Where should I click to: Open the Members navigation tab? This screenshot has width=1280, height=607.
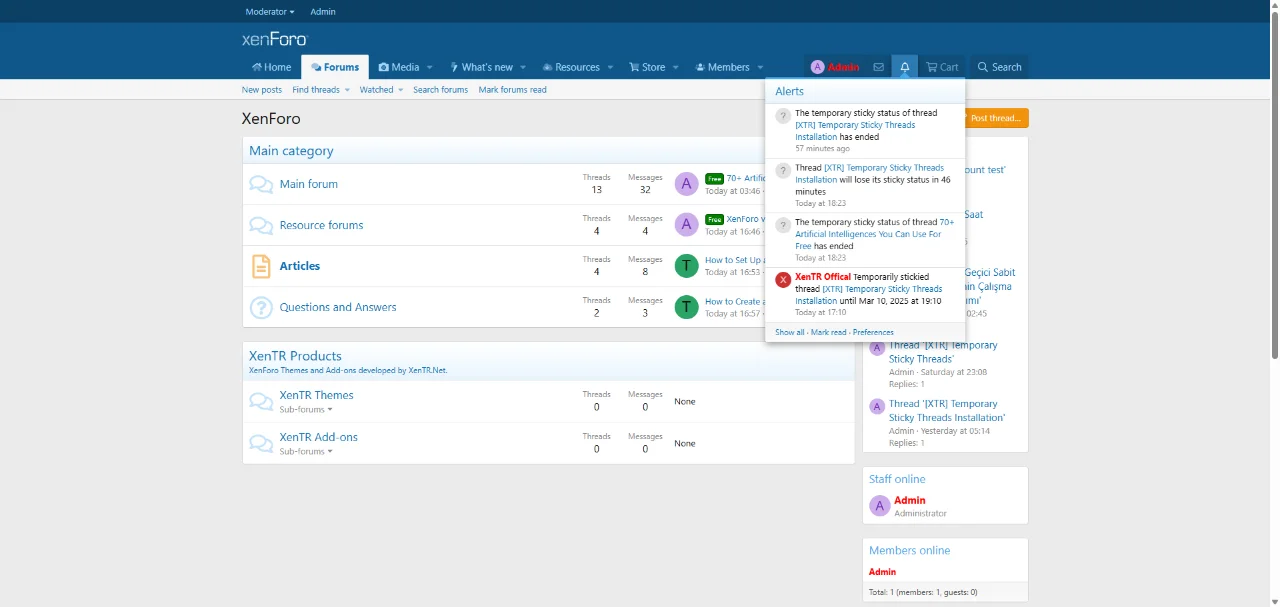[728, 67]
